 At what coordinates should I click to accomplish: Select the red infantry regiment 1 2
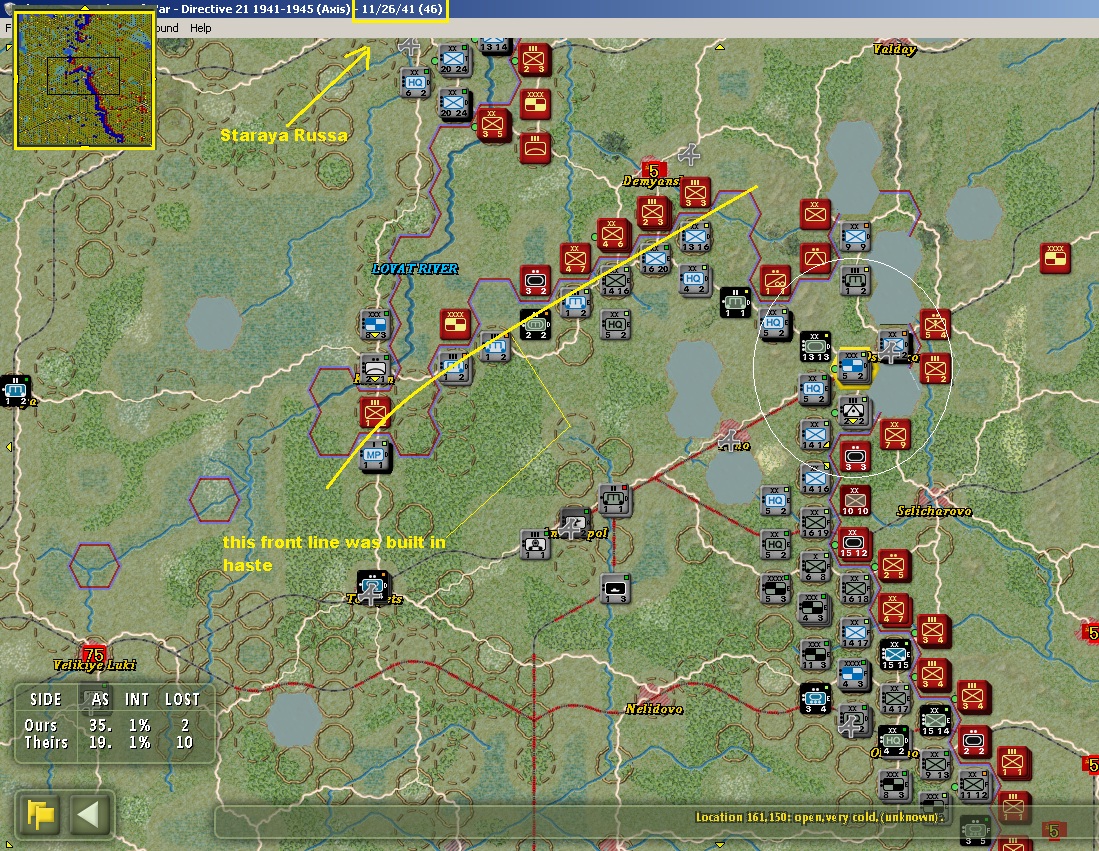pyautogui.click(x=935, y=369)
